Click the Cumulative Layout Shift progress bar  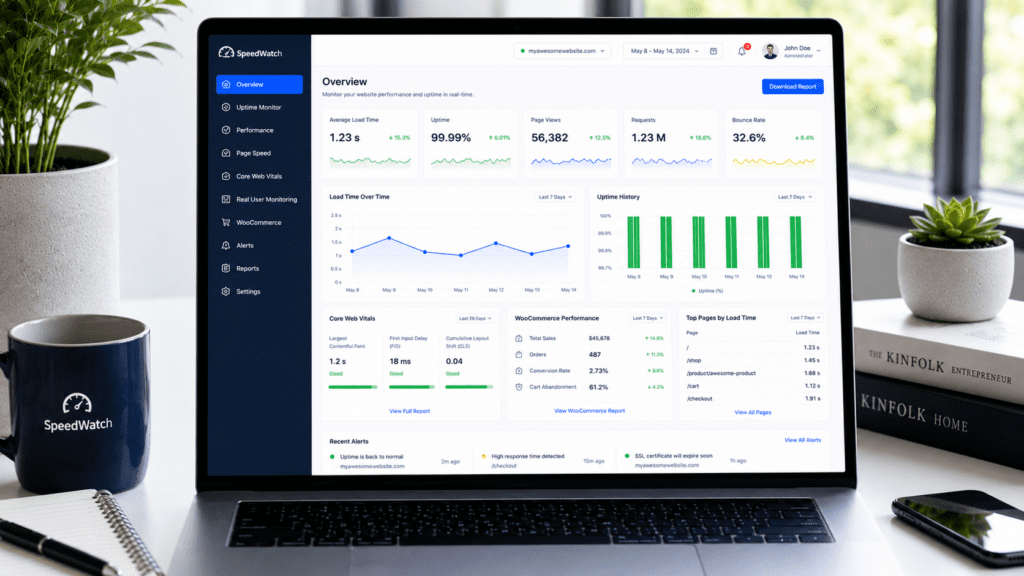click(x=469, y=387)
